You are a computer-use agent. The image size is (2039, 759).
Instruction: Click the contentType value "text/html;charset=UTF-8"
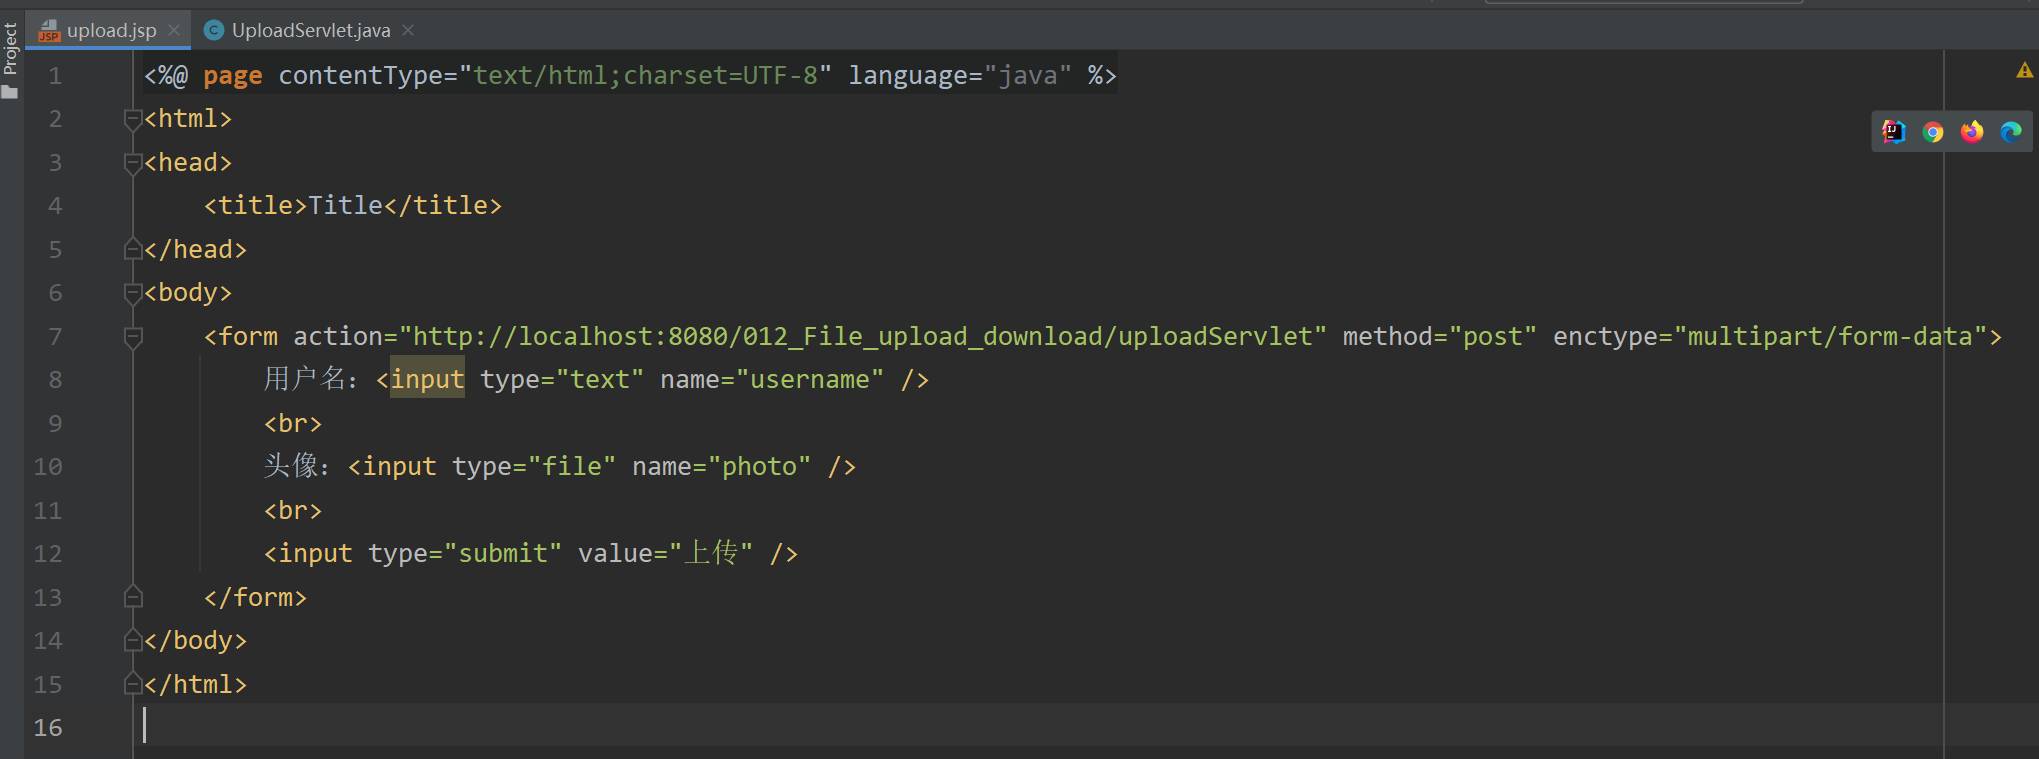(645, 76)
